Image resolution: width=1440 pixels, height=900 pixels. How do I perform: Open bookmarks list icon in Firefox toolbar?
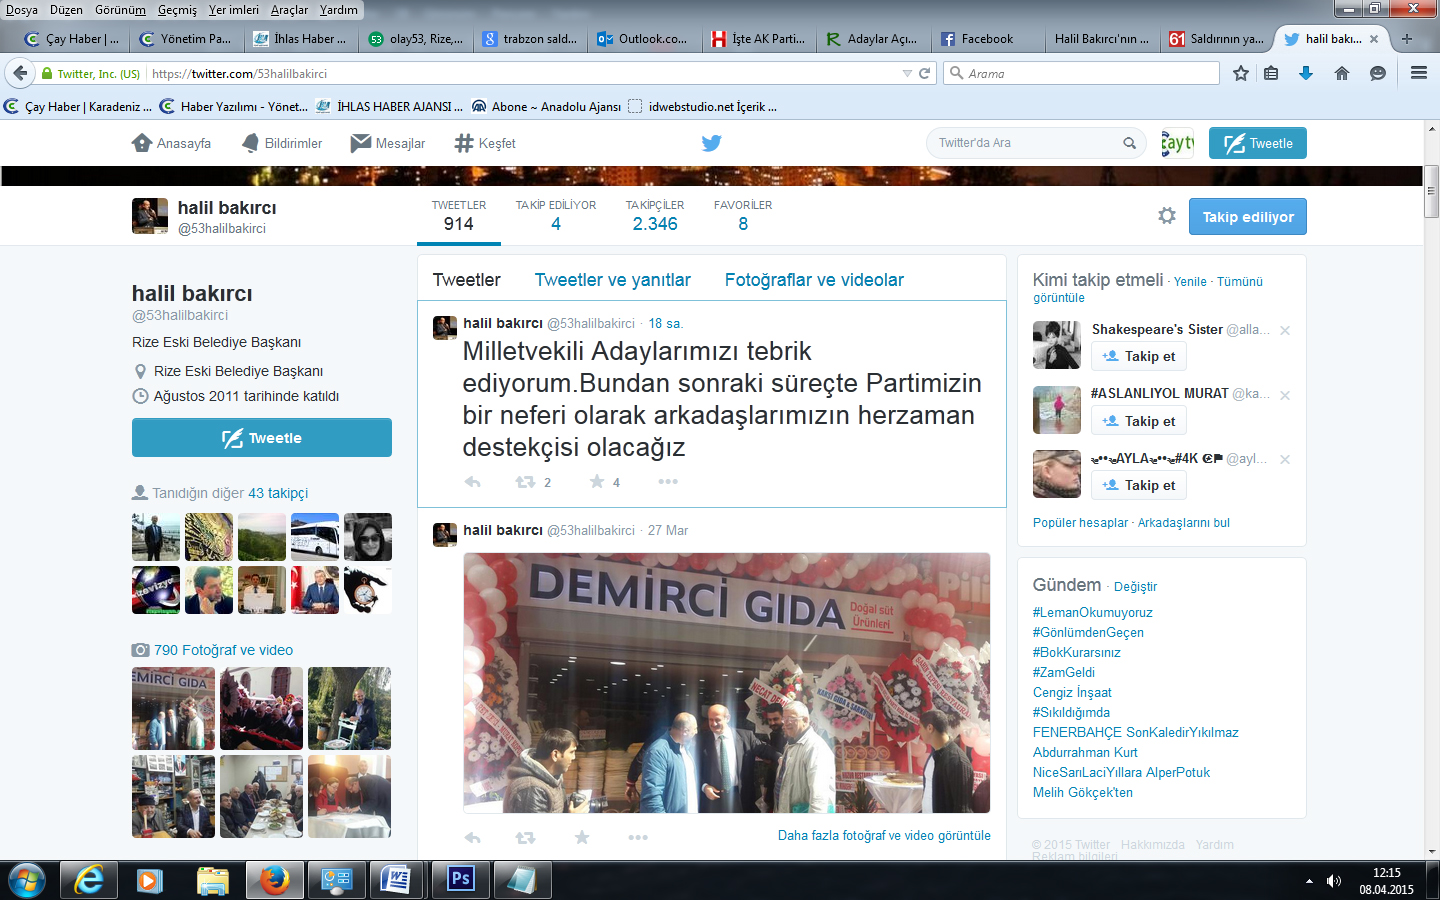pyautogui.click(x=1271, y=73)
